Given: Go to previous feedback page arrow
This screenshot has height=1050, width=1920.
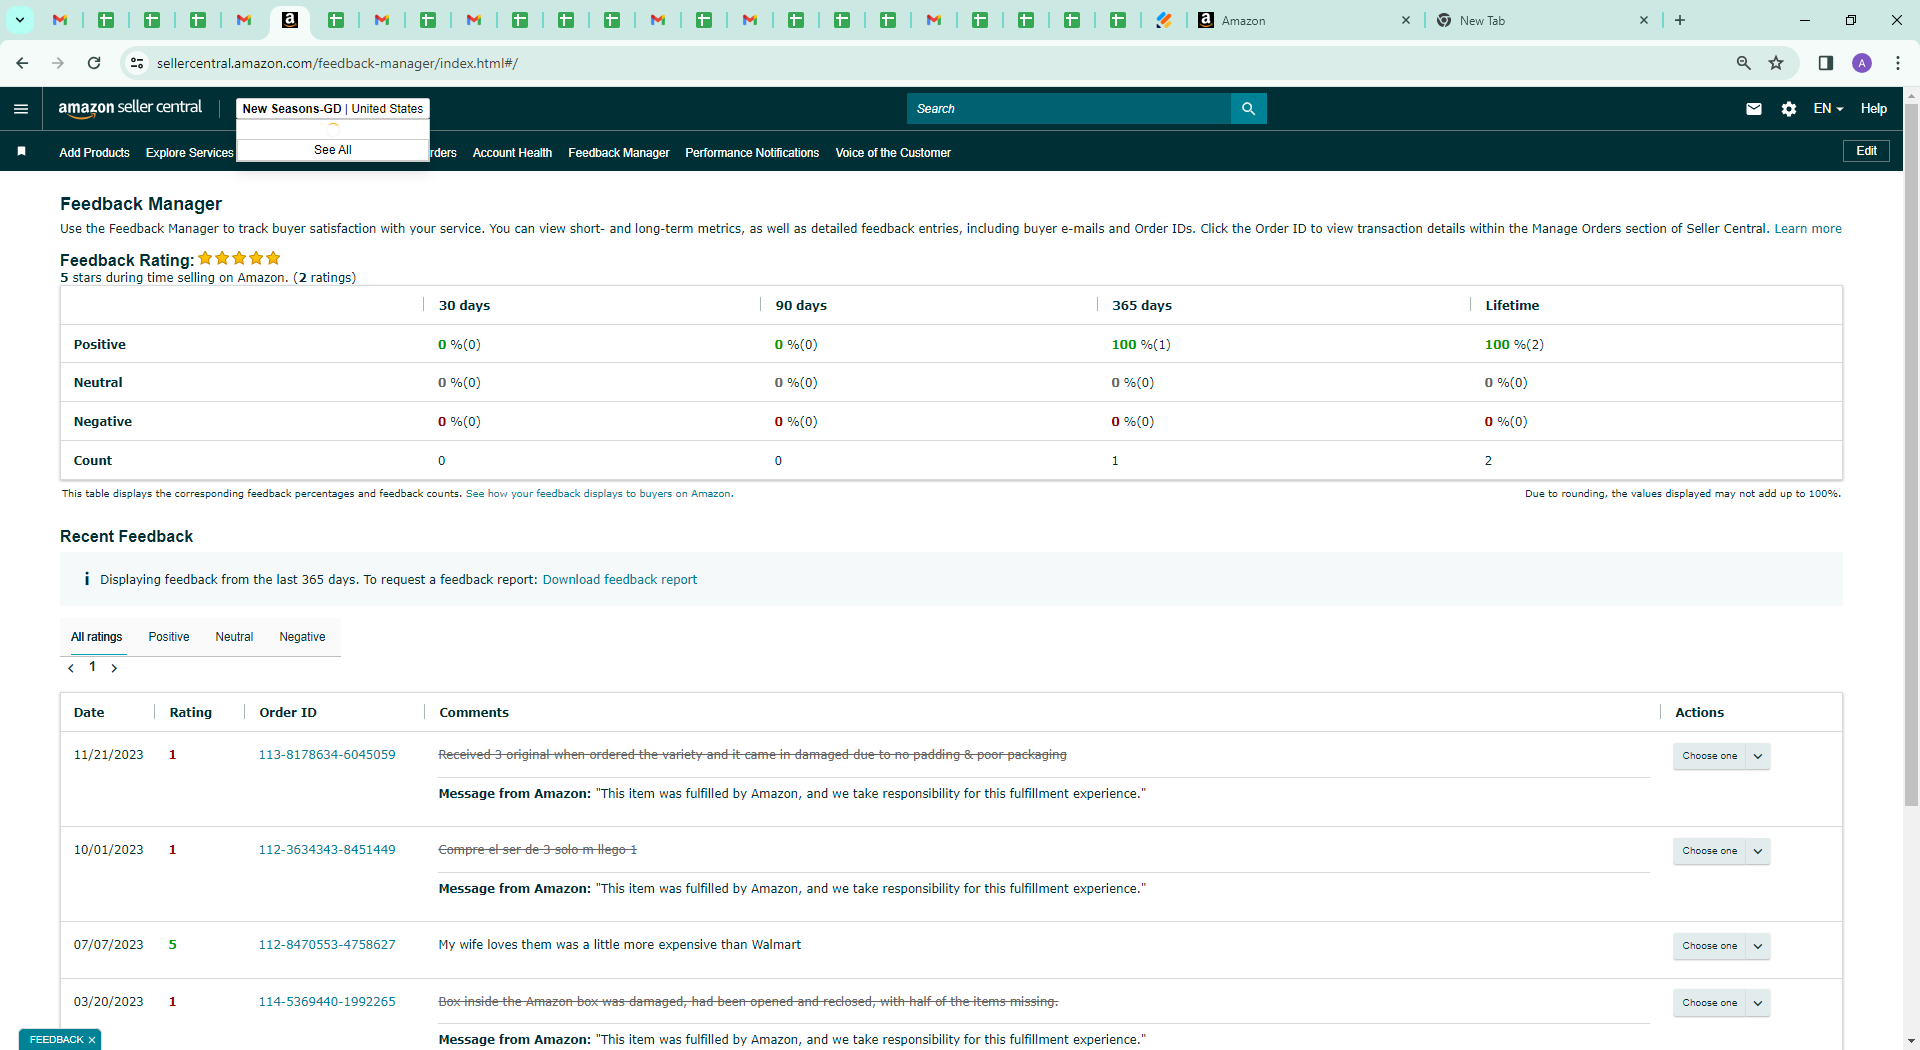Looking at the screenshot, I should point(71,668).
